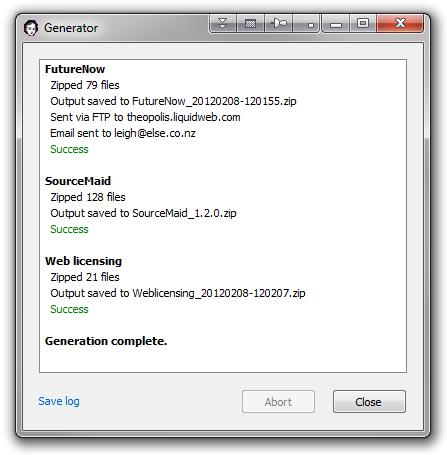Click the theopolis.liquidweb.com FTP line
This screenshot has height=455, width=447.
[145, 117]
